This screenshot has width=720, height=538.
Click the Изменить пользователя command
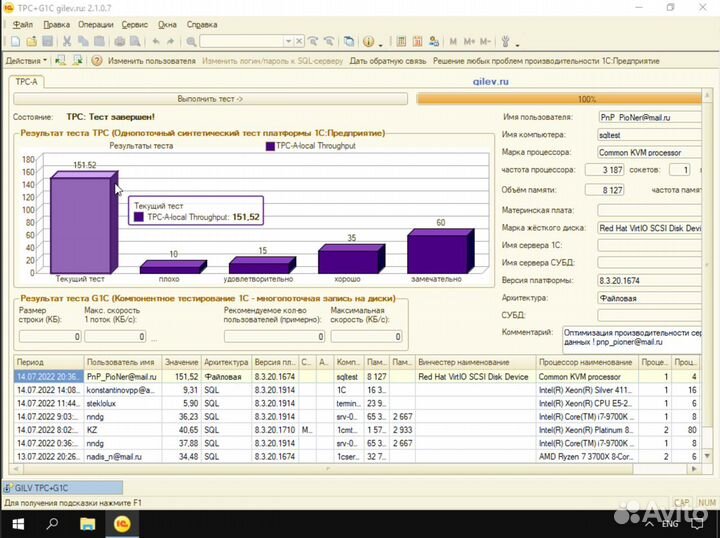click(151, 60)
